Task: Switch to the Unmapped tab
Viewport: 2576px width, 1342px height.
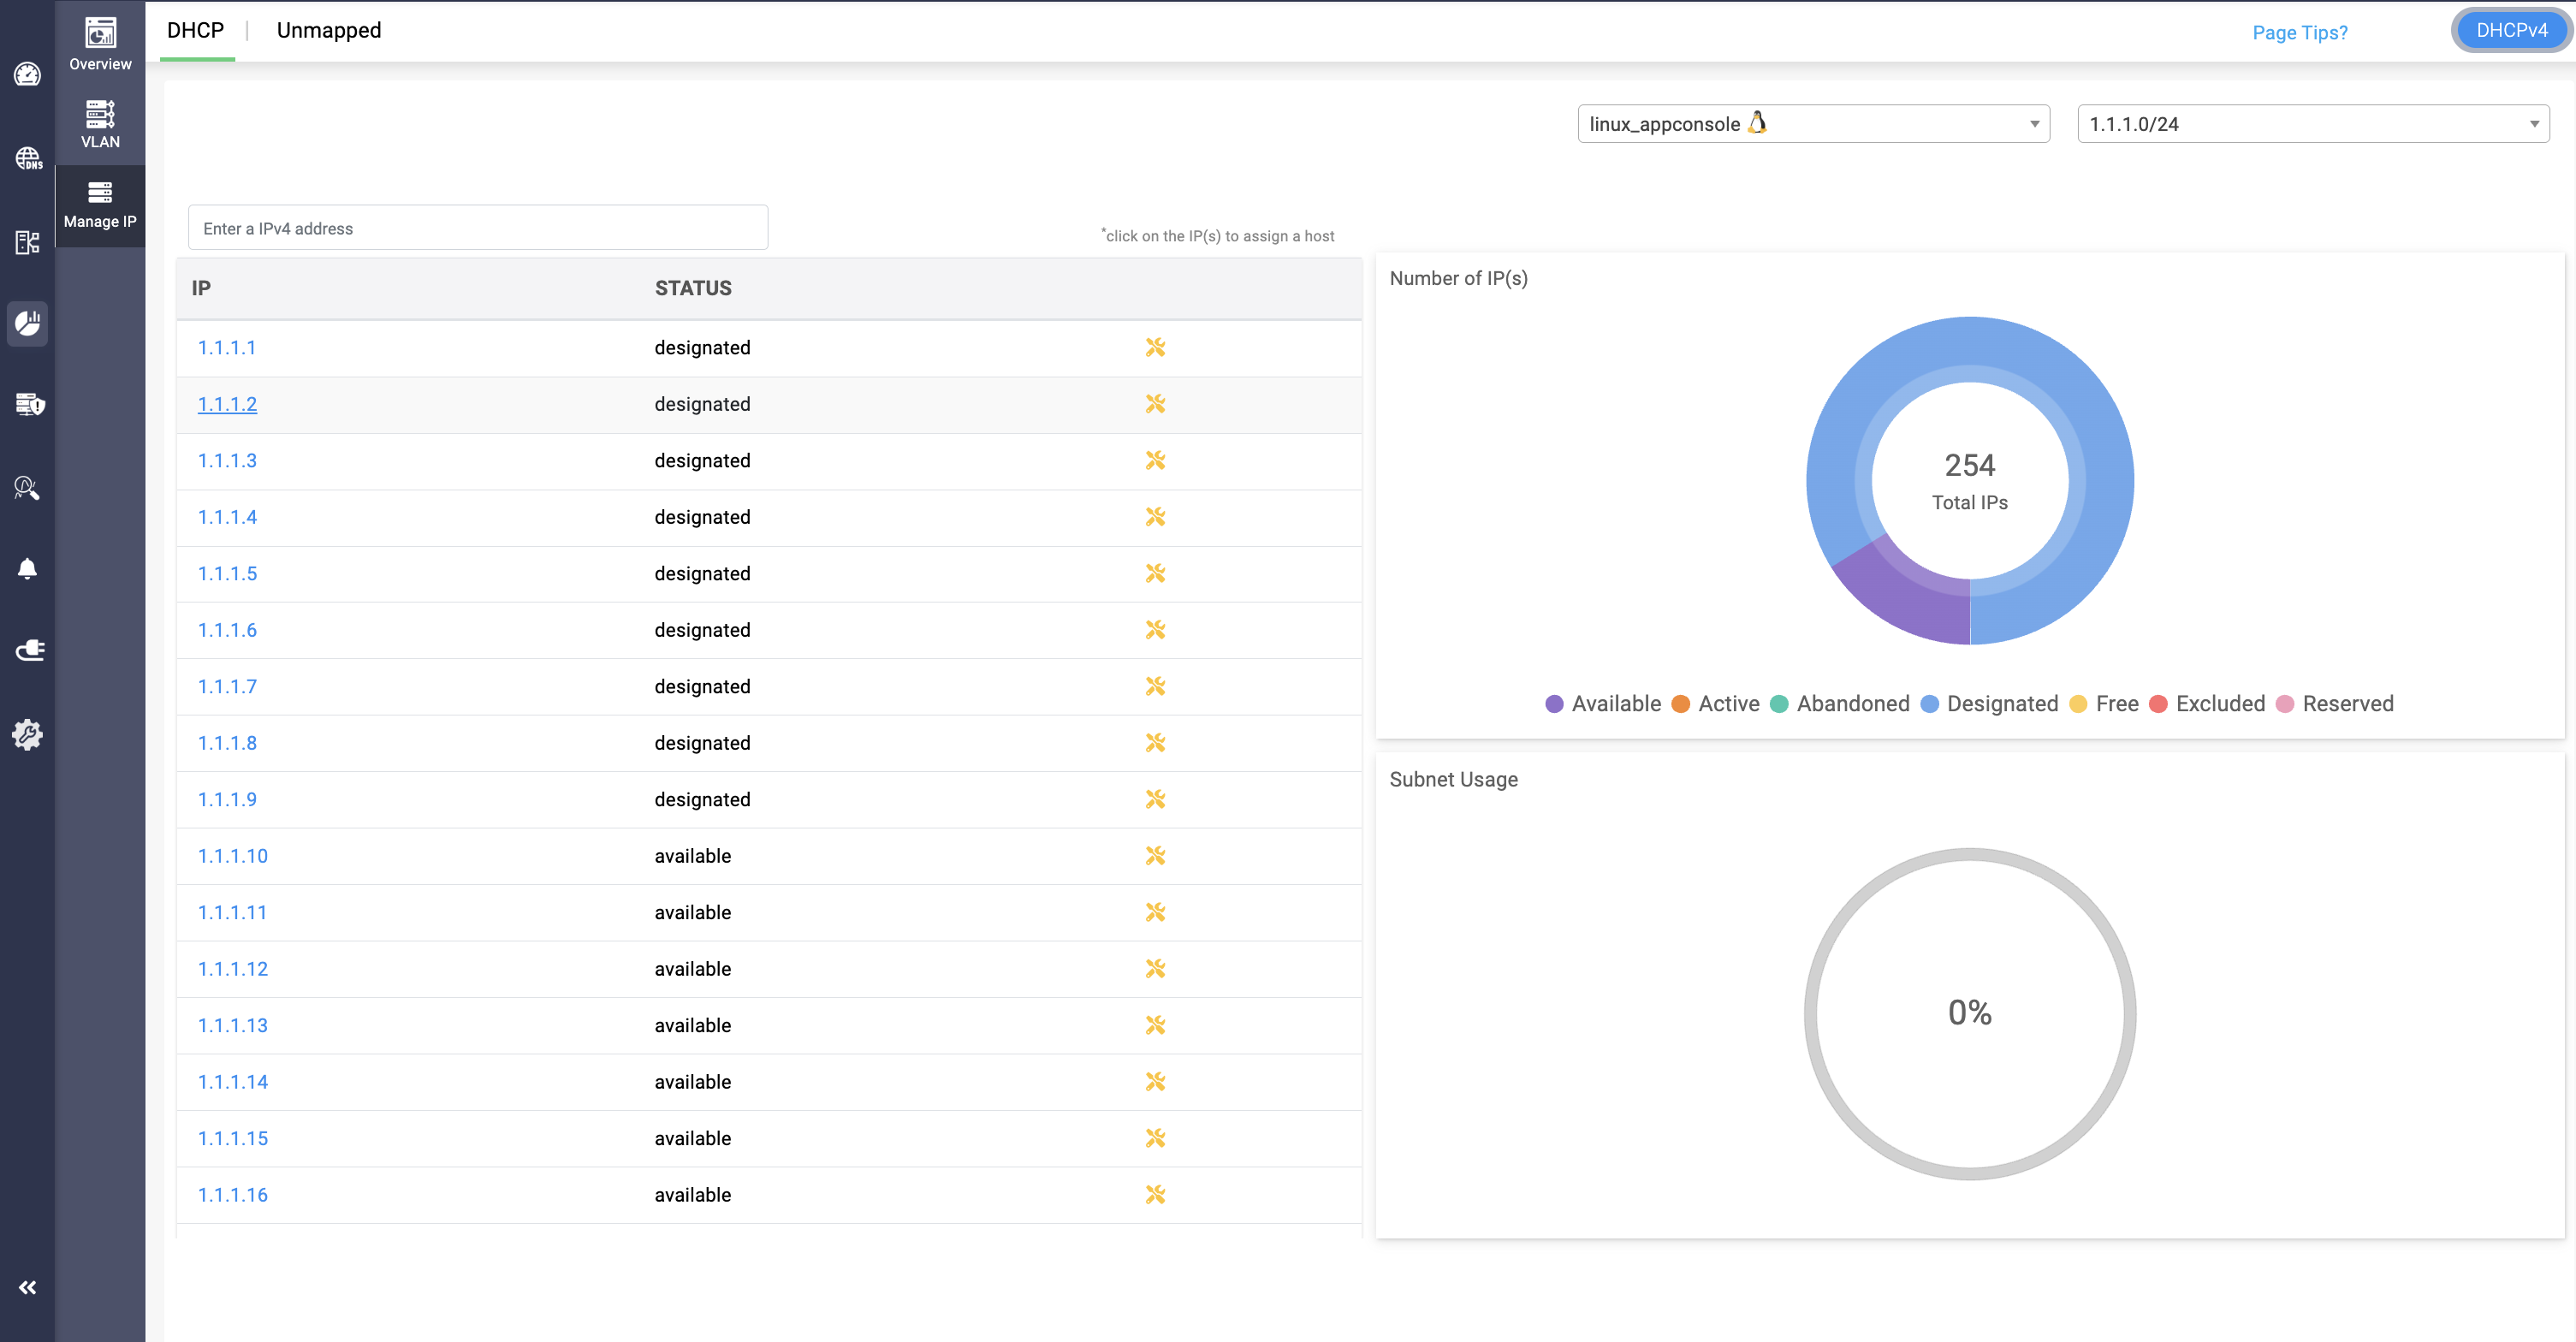Action: coord(329,30)
